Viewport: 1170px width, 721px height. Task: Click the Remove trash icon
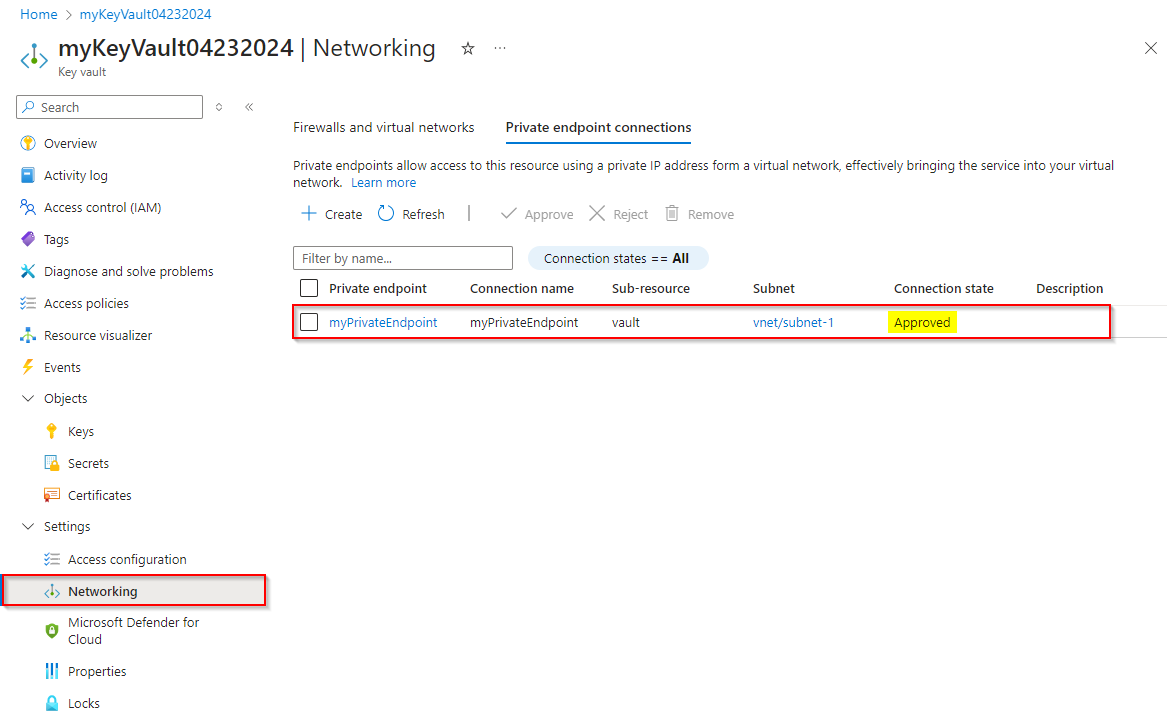click(686, 214)
